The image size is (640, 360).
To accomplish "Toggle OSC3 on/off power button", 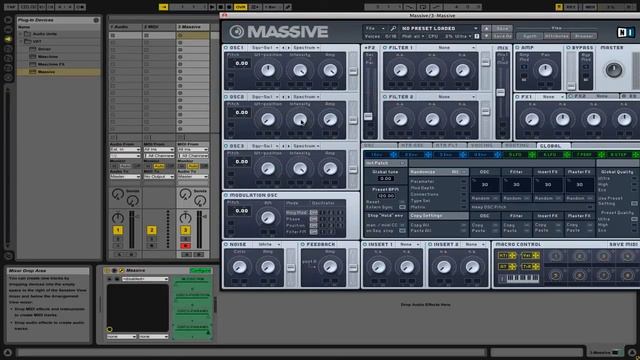I will tap(226, 146).
